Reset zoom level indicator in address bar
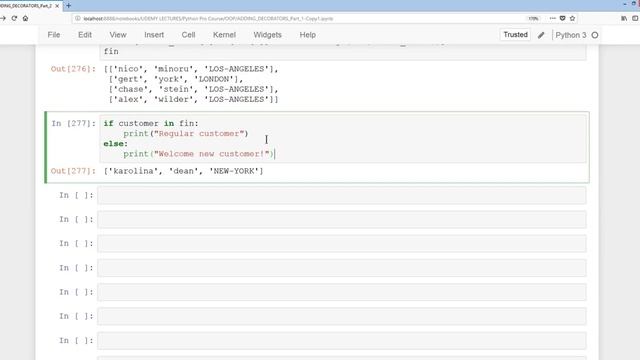The height and width of the screenshot is (360, 640). [533, 18]
